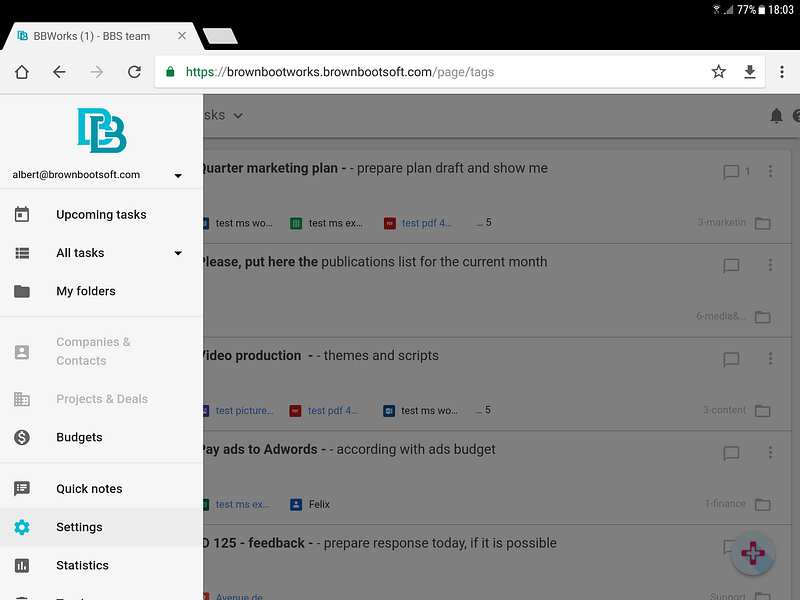Tap the green padlock security icon
Image resolution: width=800 pixels, height=600 pixels.
(x=170, y=72)
